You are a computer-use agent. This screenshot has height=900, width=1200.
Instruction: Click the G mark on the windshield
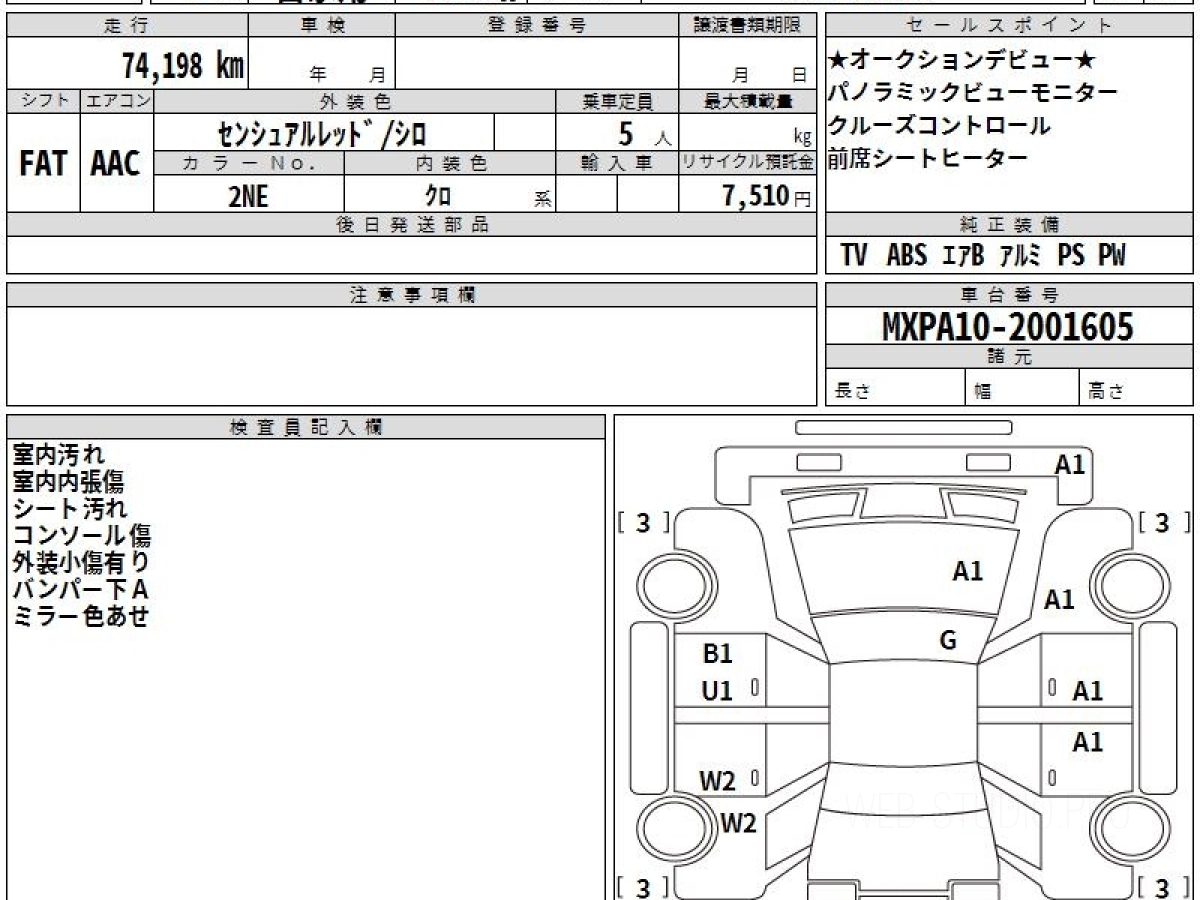949,641
